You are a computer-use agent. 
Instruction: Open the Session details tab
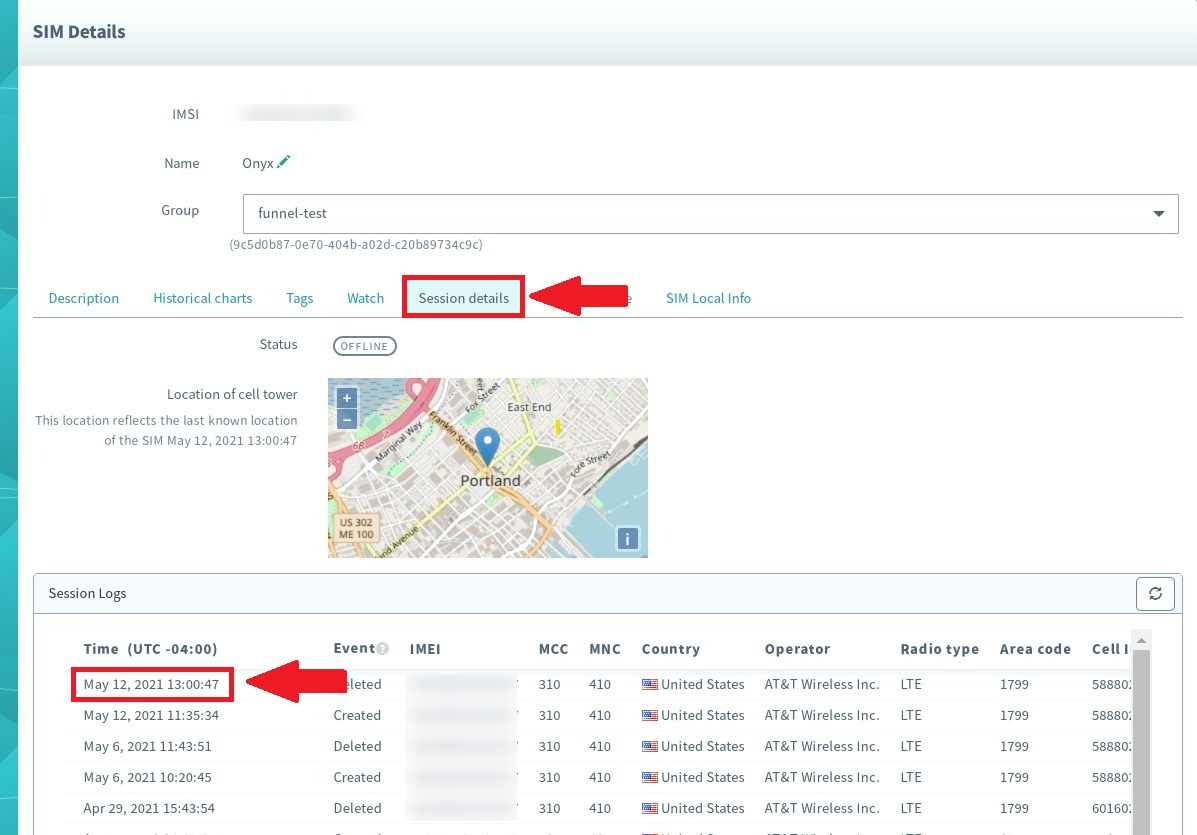[463, 298]
